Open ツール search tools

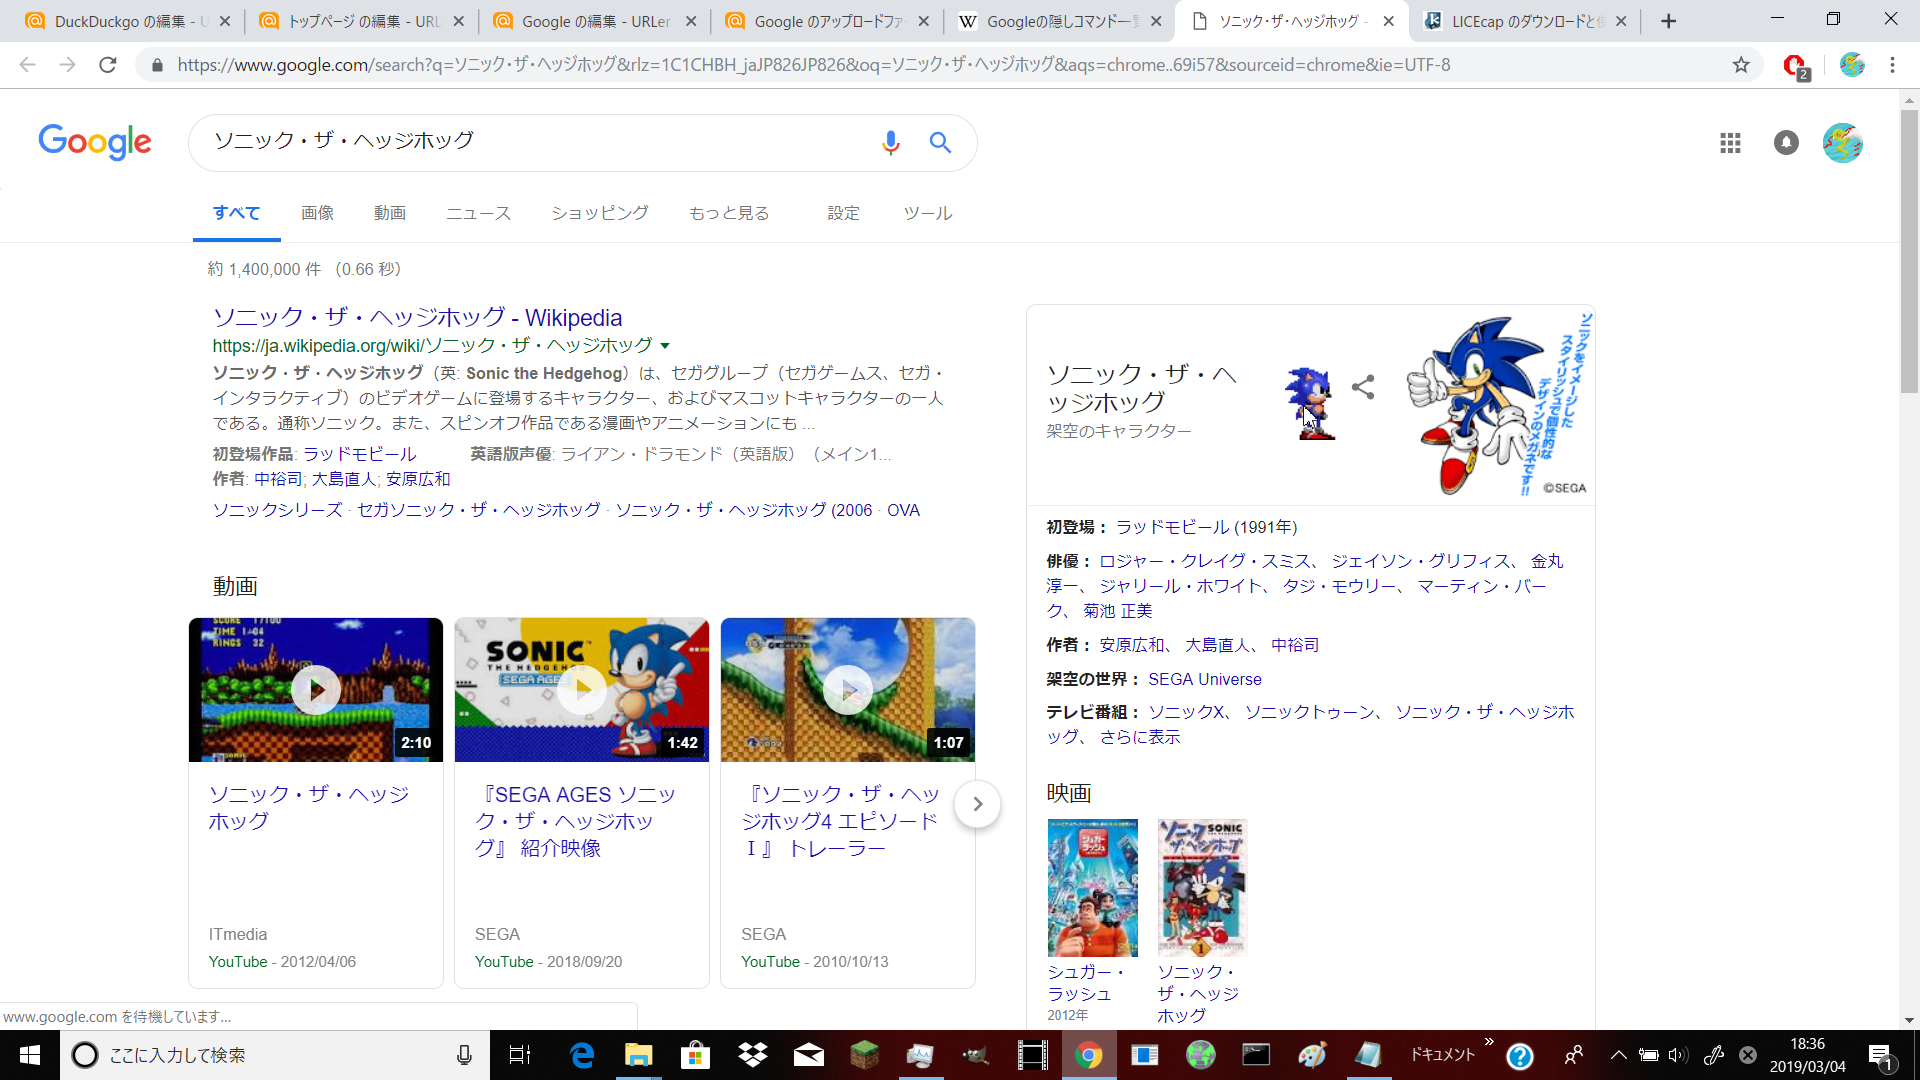pos(928,213)
